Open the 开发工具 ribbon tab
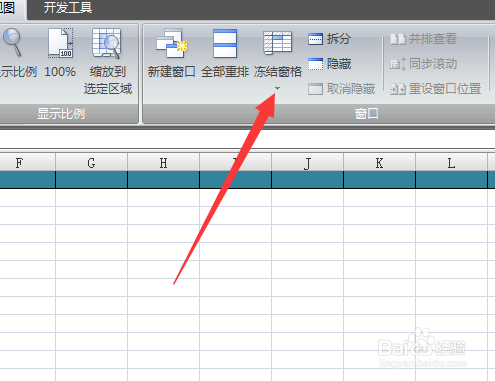Viewport: 495px width, 381px height. [68, 8]
